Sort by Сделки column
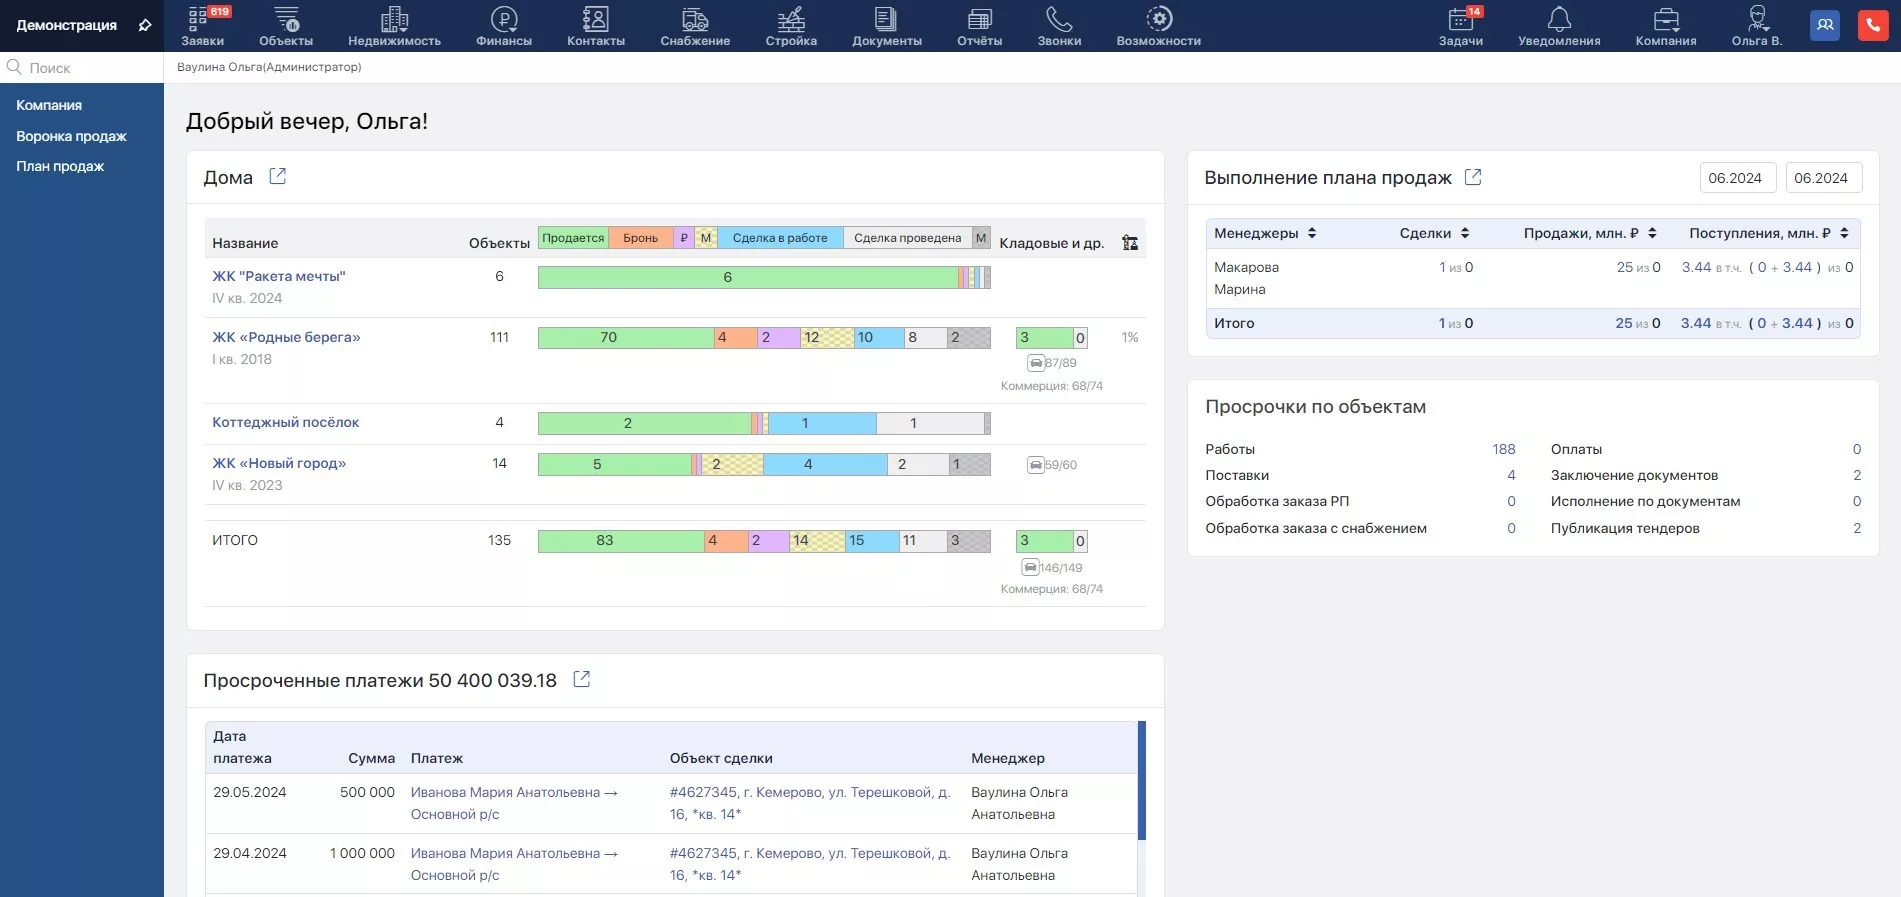Viewport: 1901px width, 897px height. [x=1464, y=233]
